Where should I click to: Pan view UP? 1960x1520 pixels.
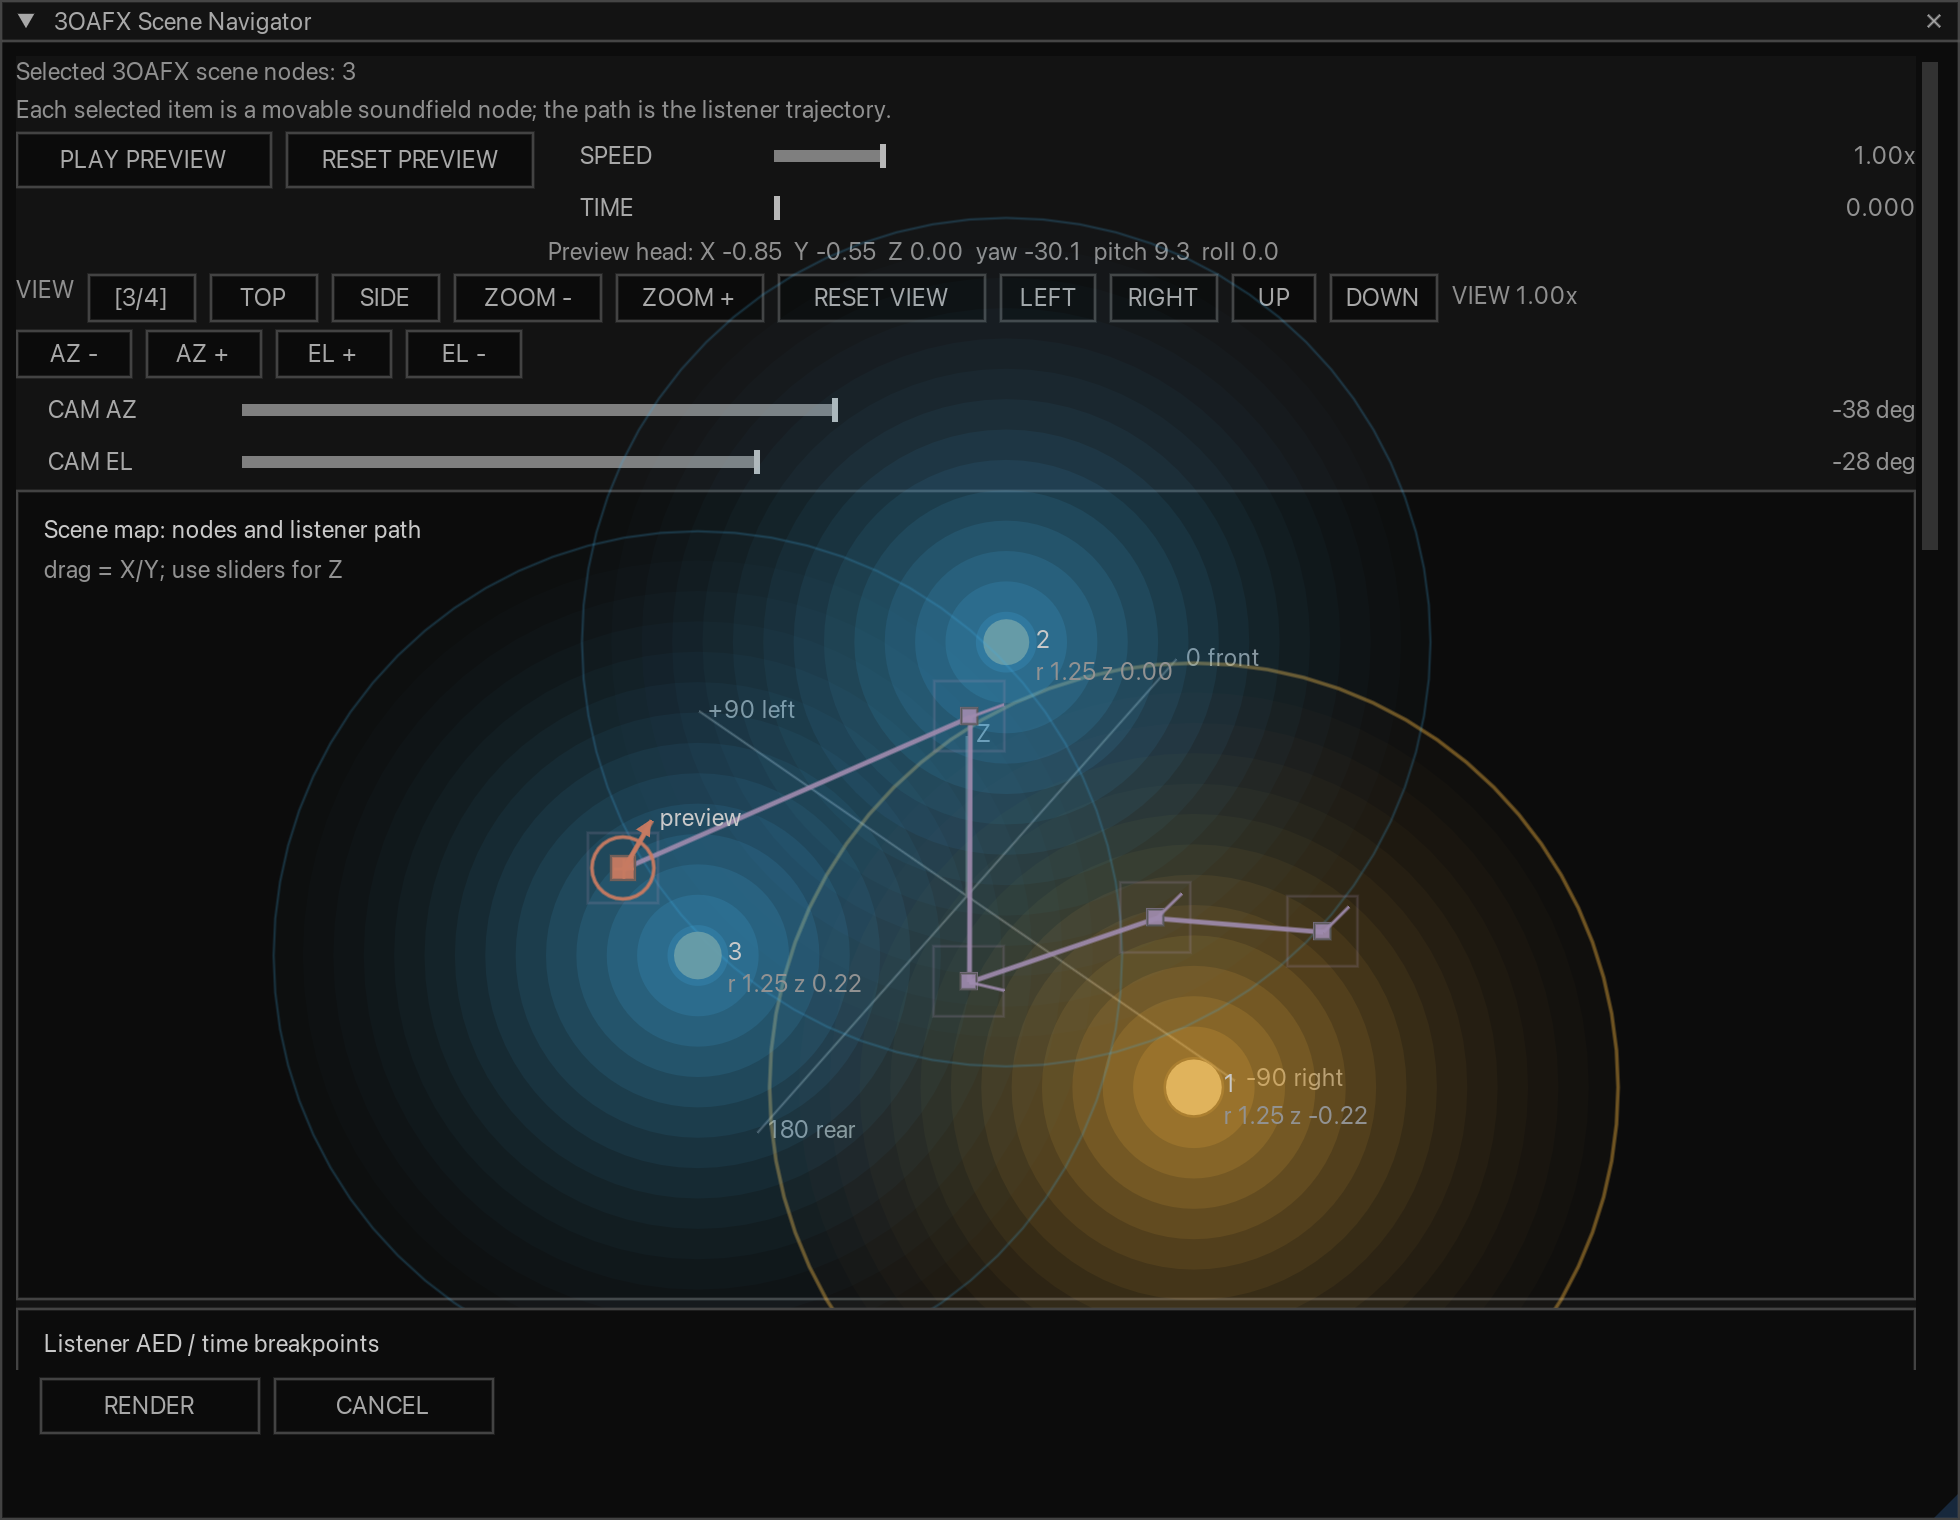tap(1273, 298)
